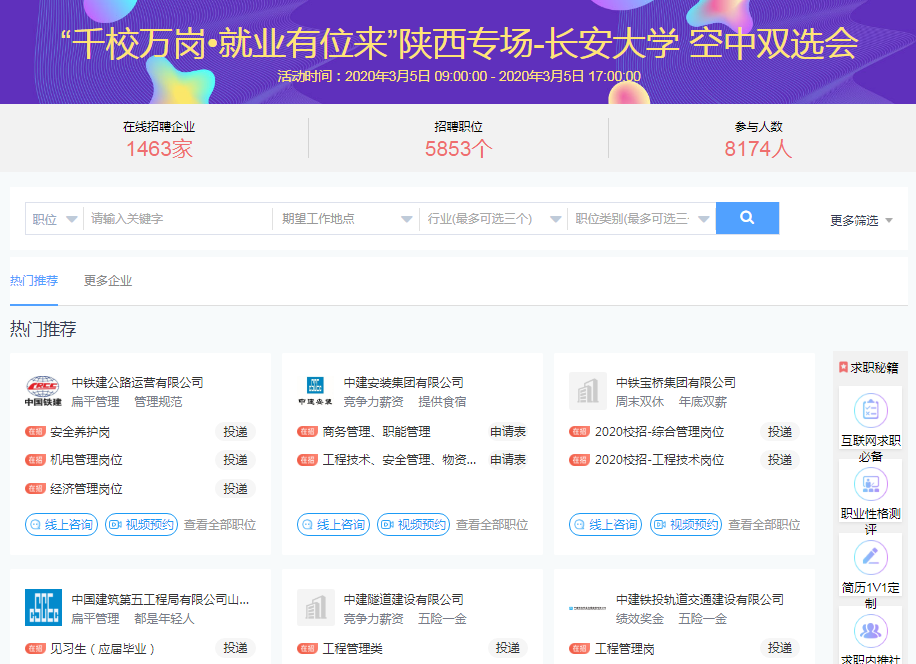Click 中建铁投轨道交通建设 company logo
Image resolution: width=916 pixels, height=664 pixels.
pos(588,608)
